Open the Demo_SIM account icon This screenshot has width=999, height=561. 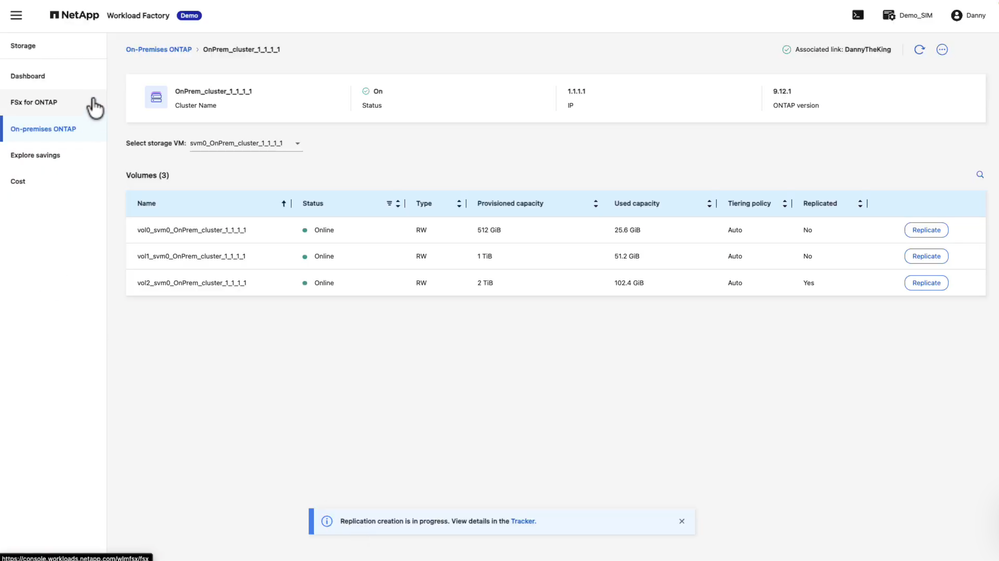(x=889, y=15)
